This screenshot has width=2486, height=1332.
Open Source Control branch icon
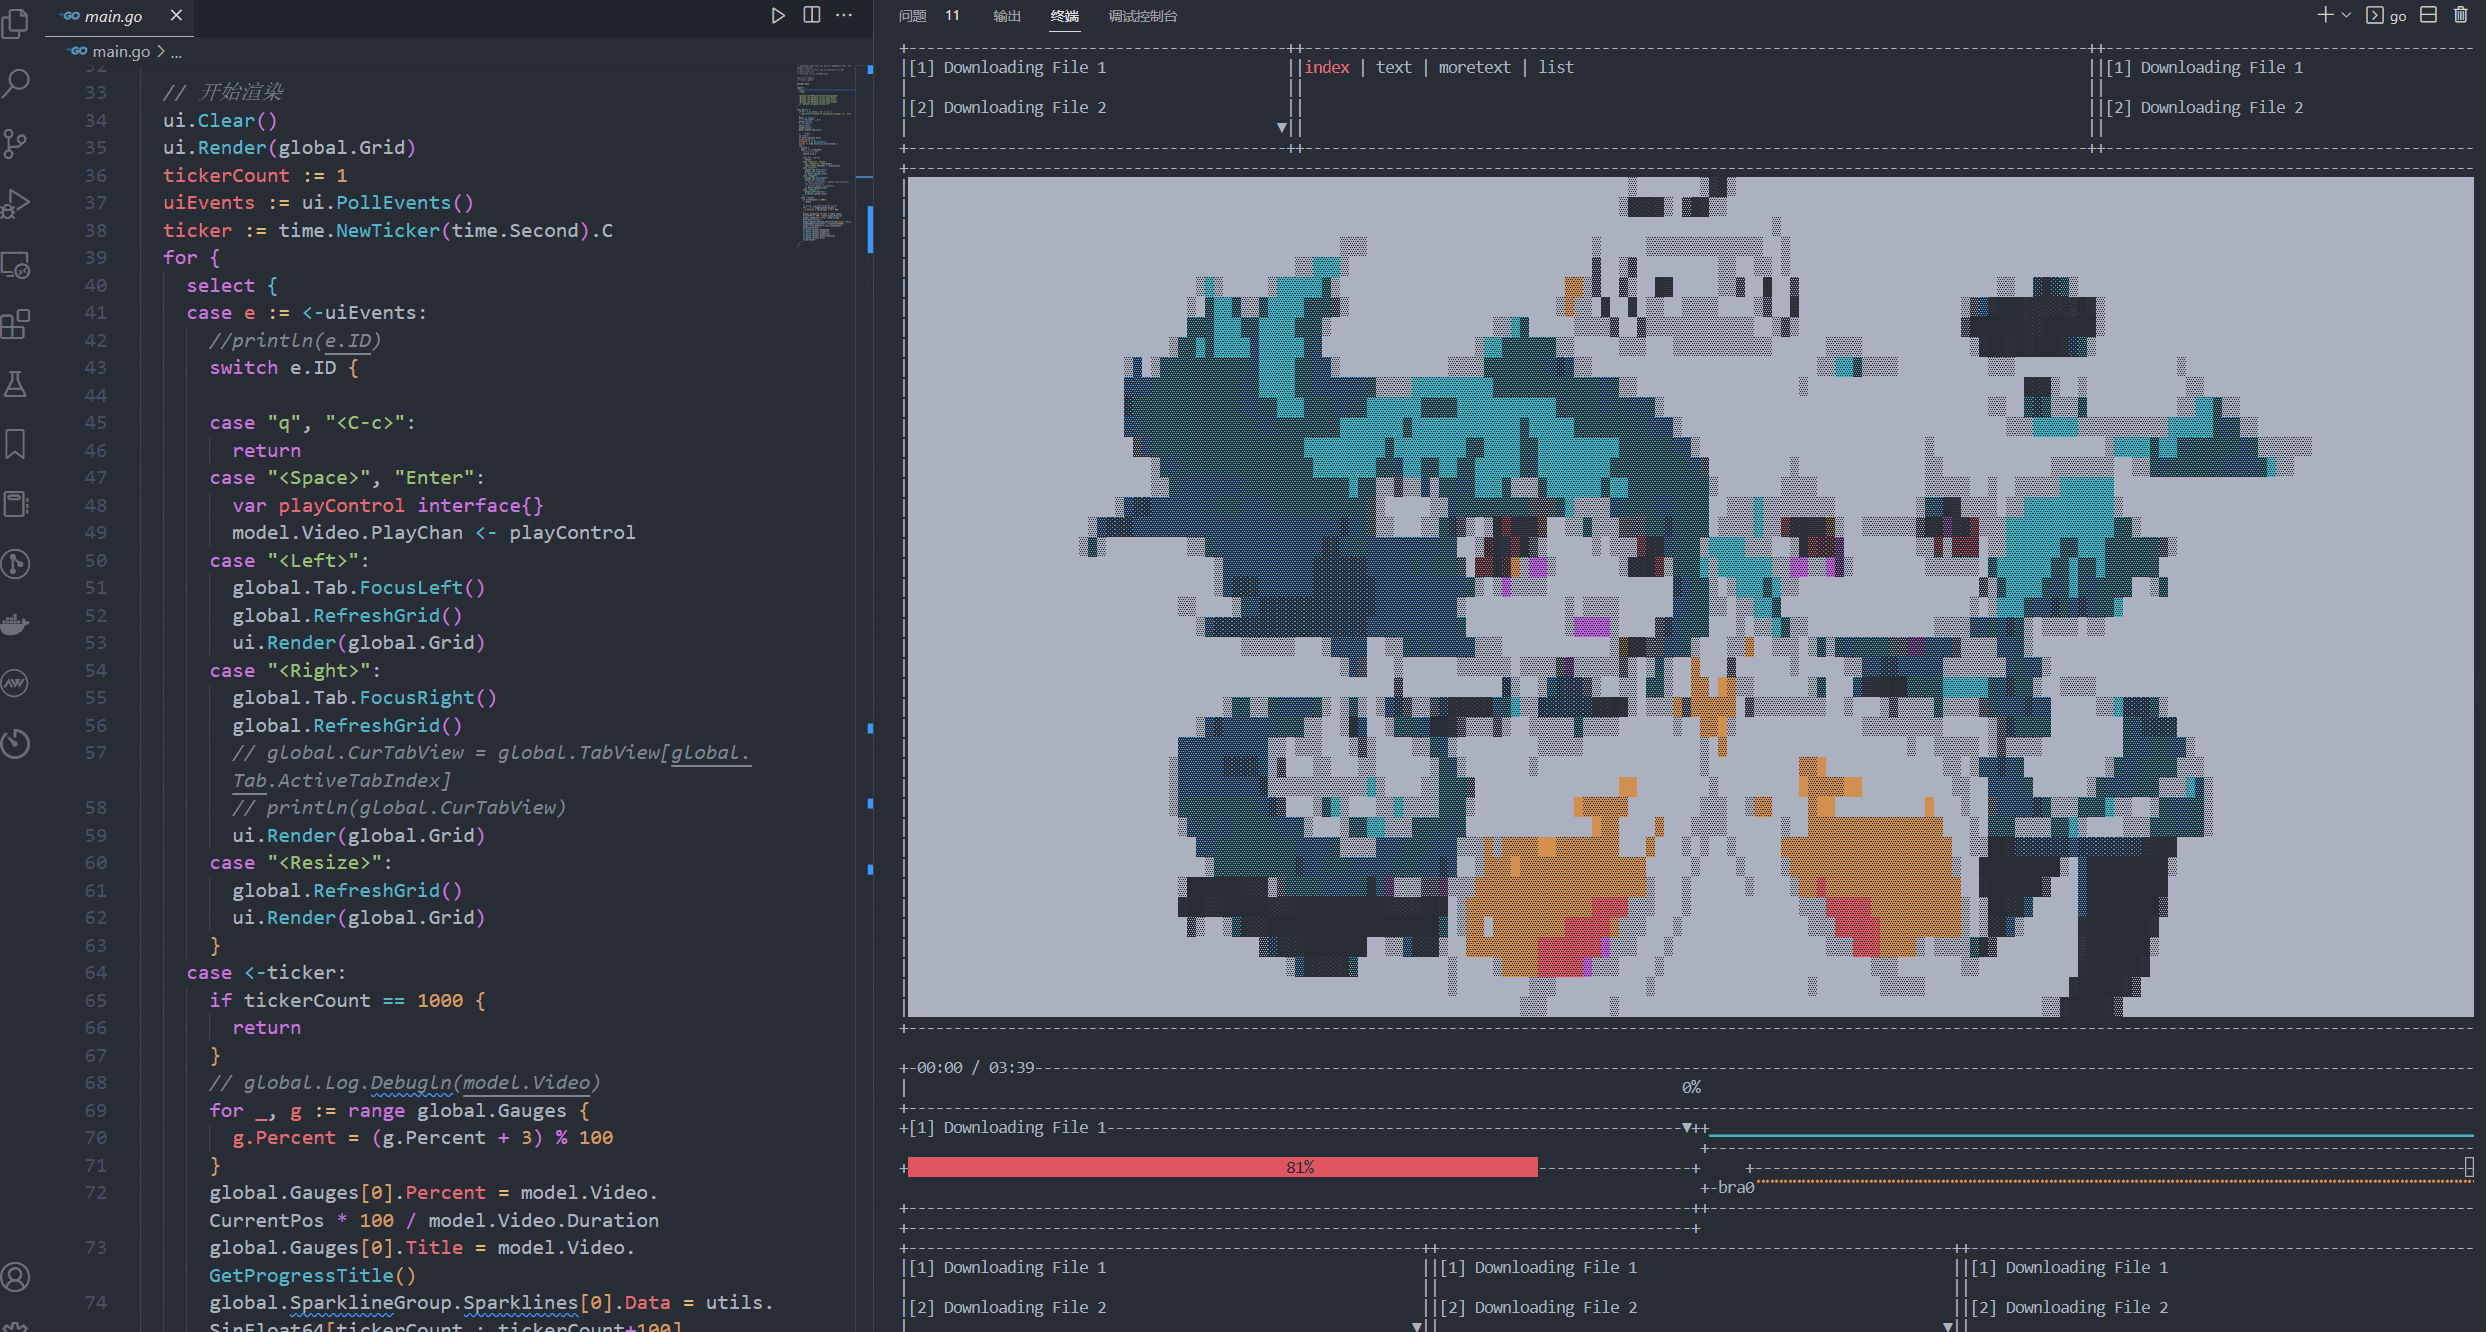click(15, 144)
